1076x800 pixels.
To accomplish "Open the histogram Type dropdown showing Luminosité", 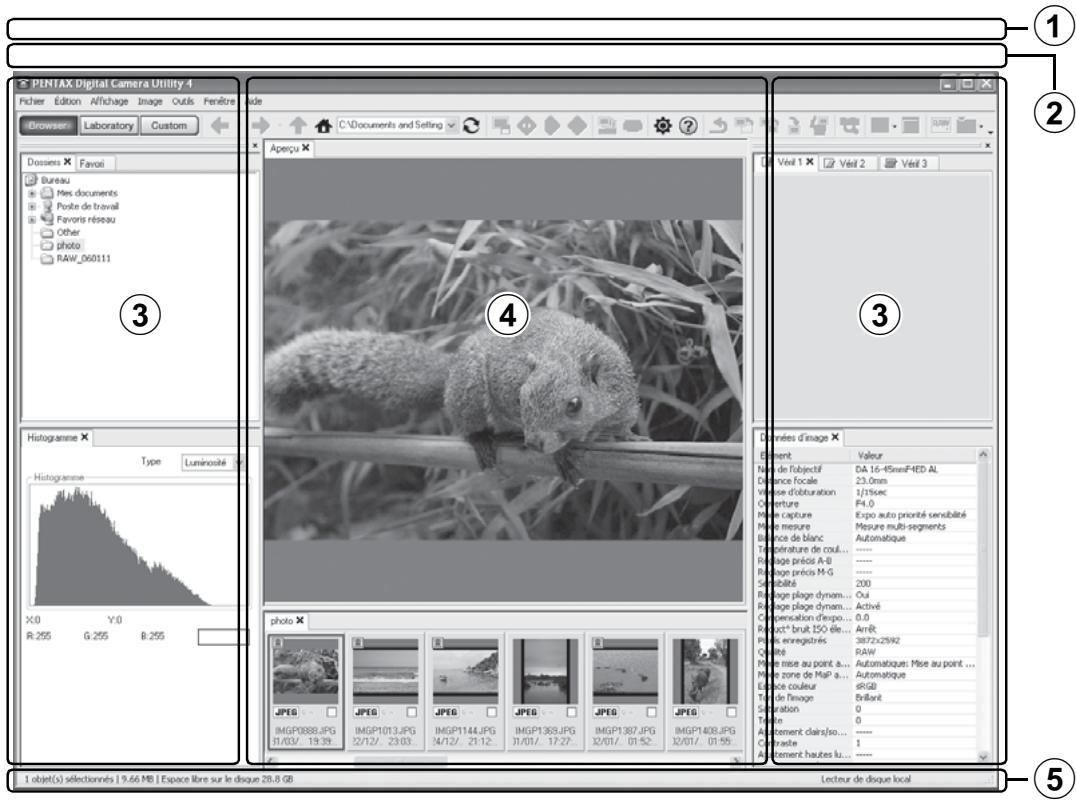I will click(213, 462).
